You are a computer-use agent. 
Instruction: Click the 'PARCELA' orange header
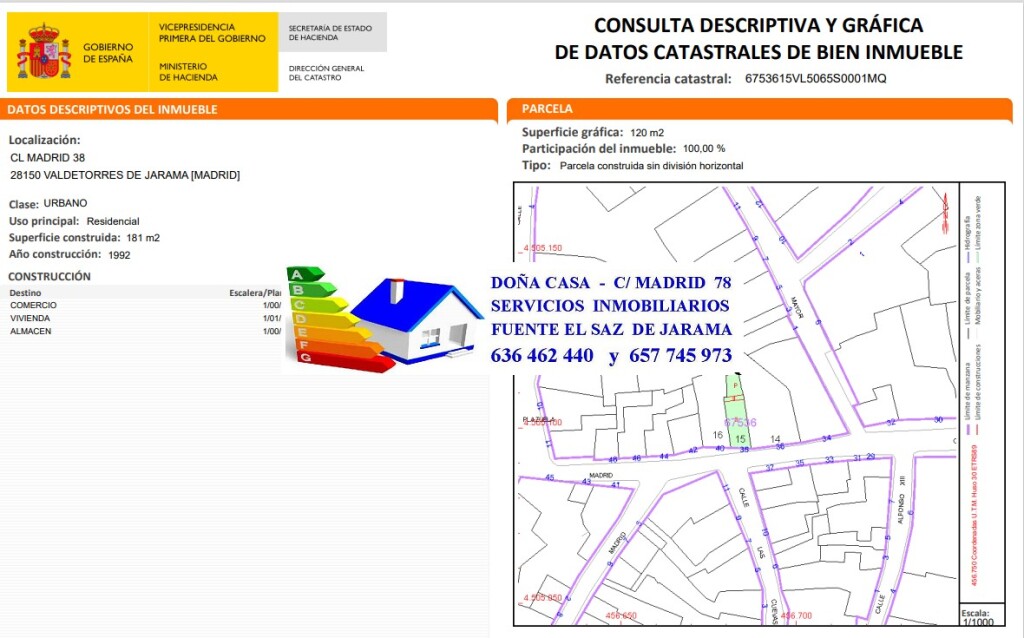(547, 108)
